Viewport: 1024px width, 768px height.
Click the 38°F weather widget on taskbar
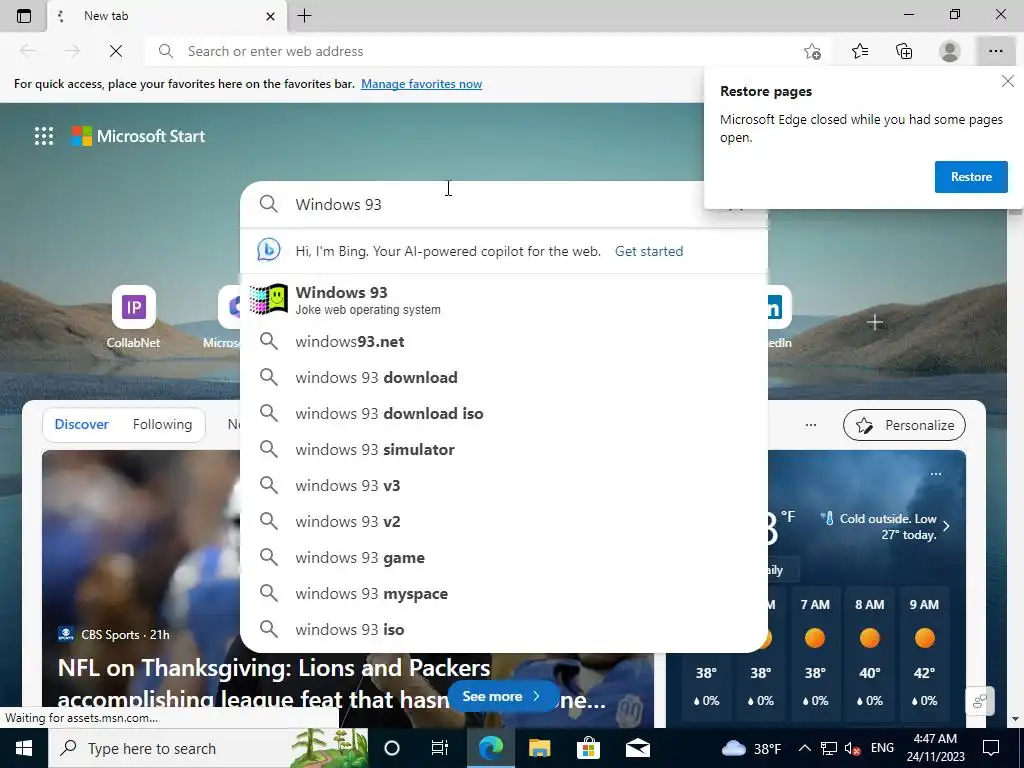click(x=751, y=748)
